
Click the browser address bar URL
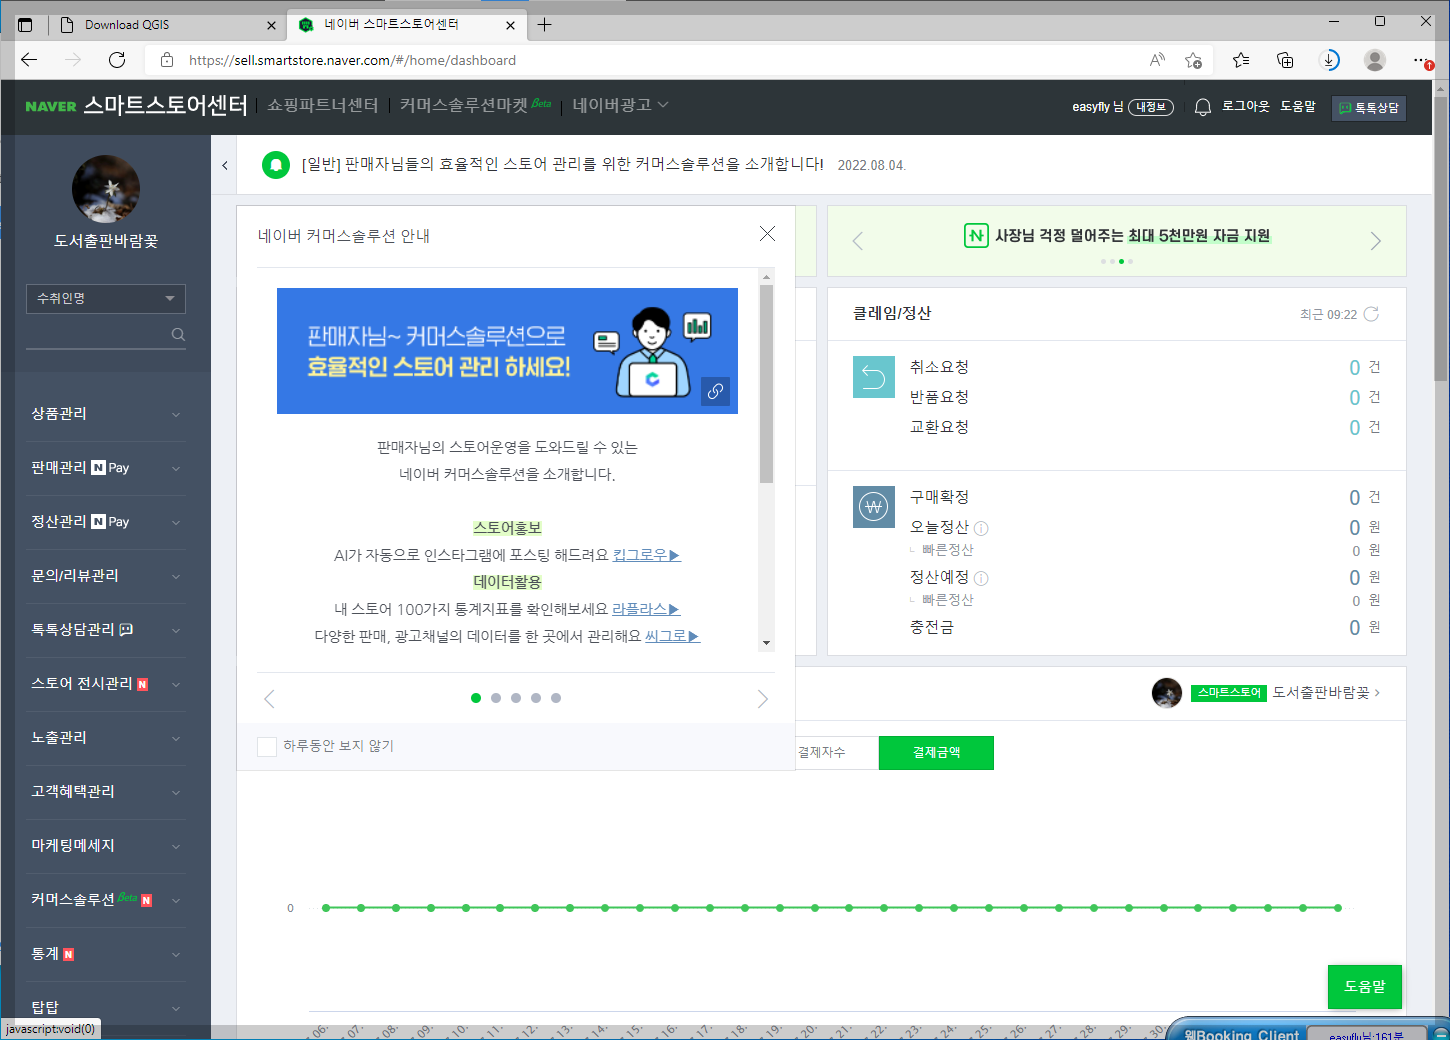point(352,60)
